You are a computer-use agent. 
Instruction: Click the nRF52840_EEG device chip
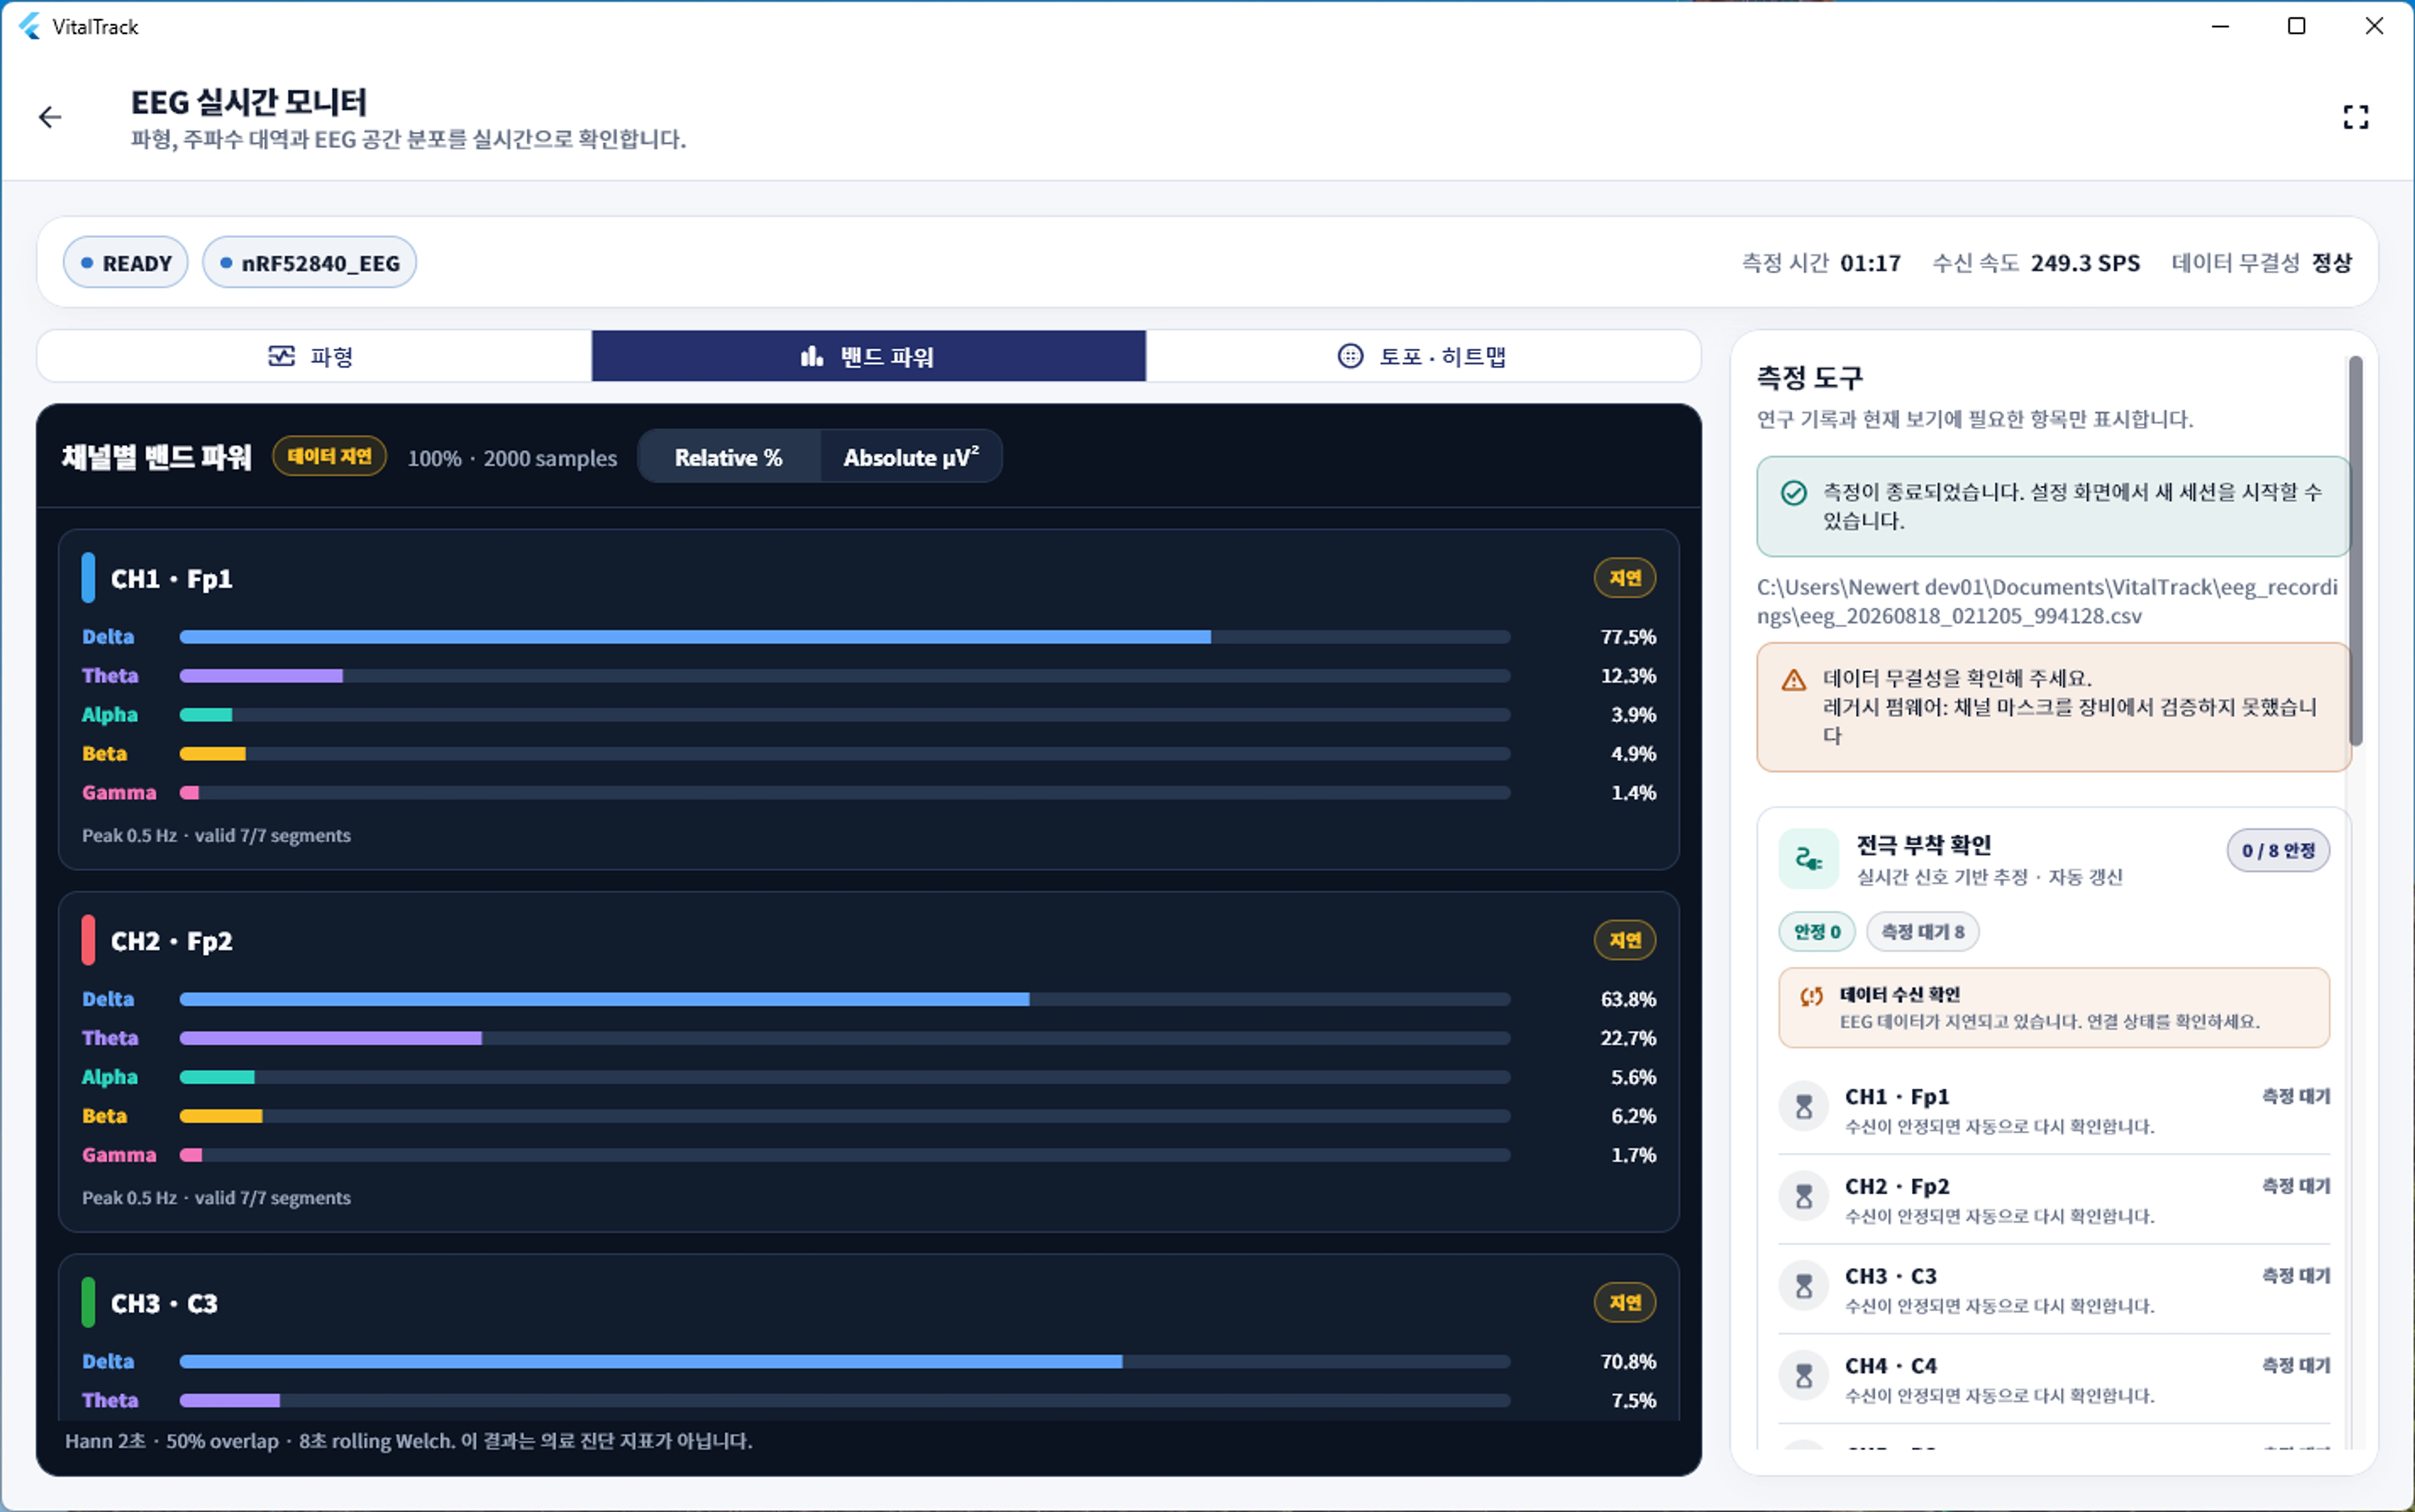click(x=310, y=263)
